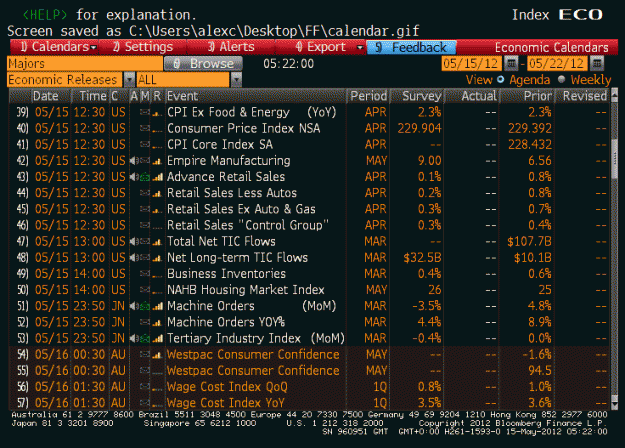Click the Date column header
Image resolution: width=625 pixels, height=448 pixels.
(51, 96)
